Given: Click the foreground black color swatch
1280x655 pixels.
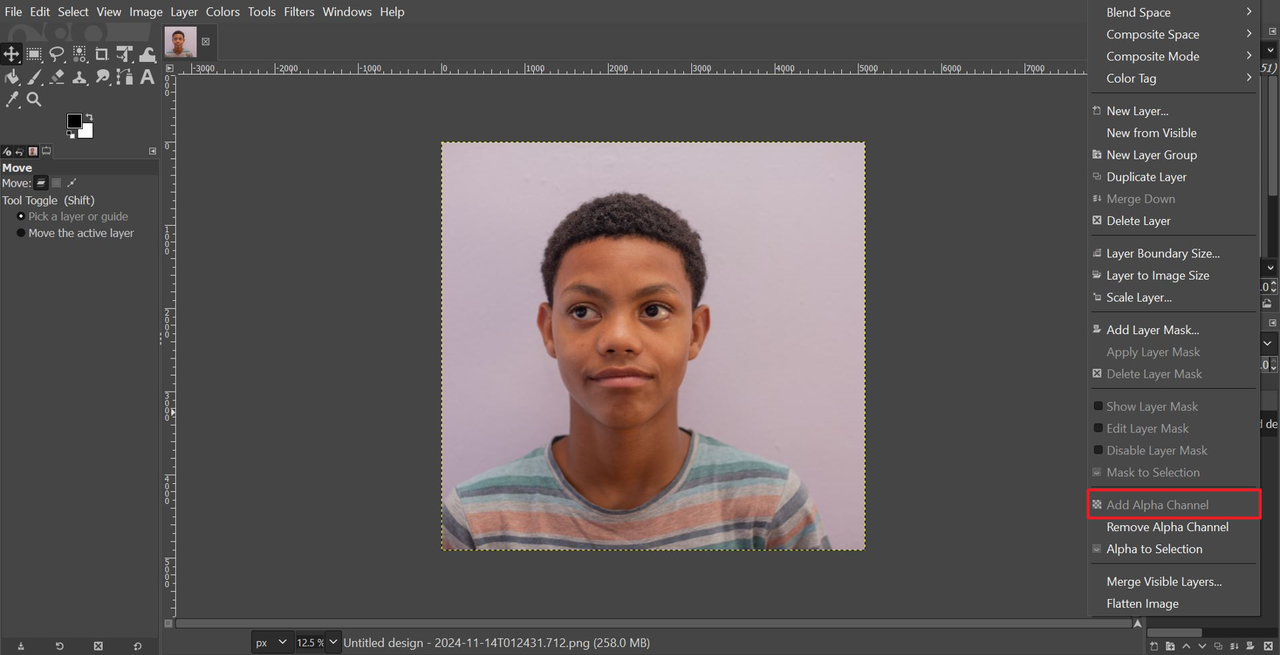Looking at the screenshot, I should pyautogui.click(x=73, y=120).
